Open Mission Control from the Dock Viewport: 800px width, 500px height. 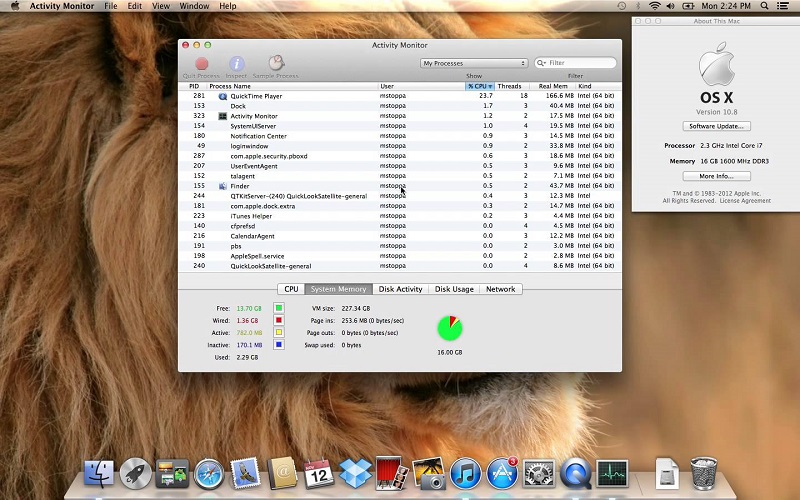click(x=172, y=473)
